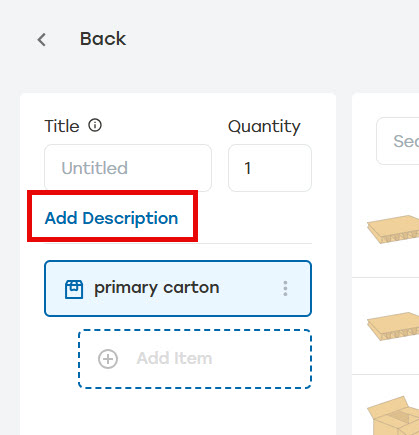Select the primary carton item row
The width and height of the screenshot is (419, 435).
[x=178, y=288]
